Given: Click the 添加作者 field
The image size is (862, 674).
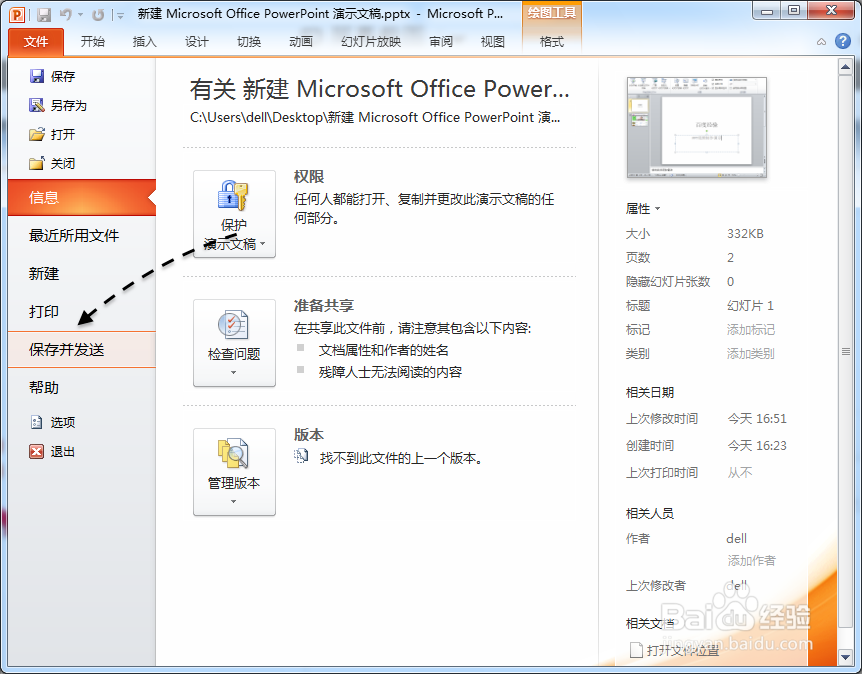Looking at the screenshot, I should [751, 560].
